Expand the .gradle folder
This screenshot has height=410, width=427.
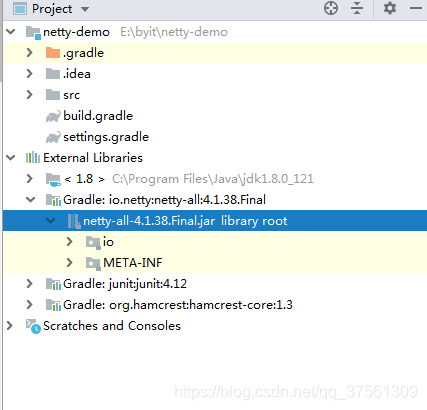click(x=30, y=53)
